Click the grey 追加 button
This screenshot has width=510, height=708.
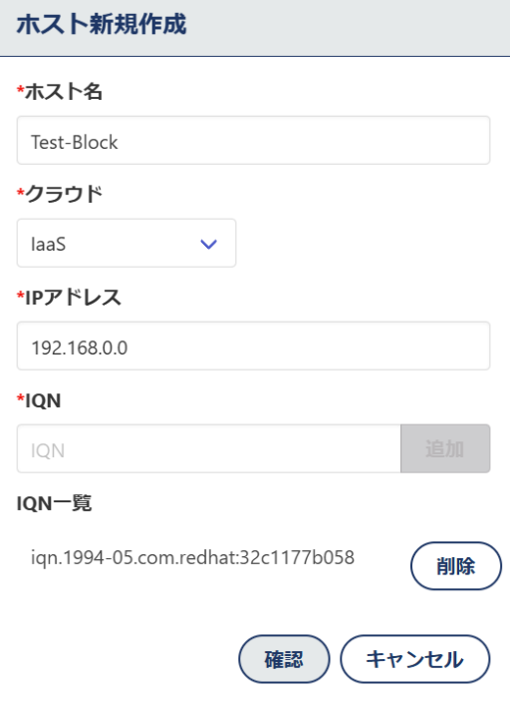point(445,449)
